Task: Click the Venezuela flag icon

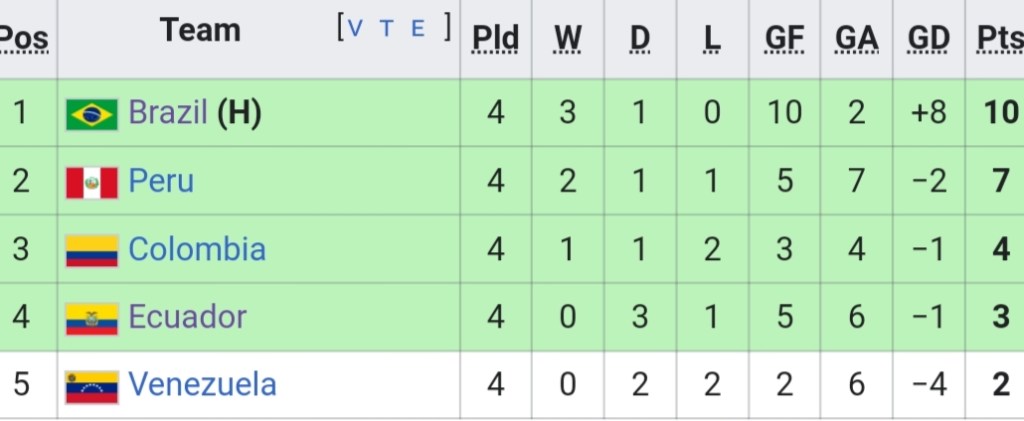Action: click(x=92, y=386)
